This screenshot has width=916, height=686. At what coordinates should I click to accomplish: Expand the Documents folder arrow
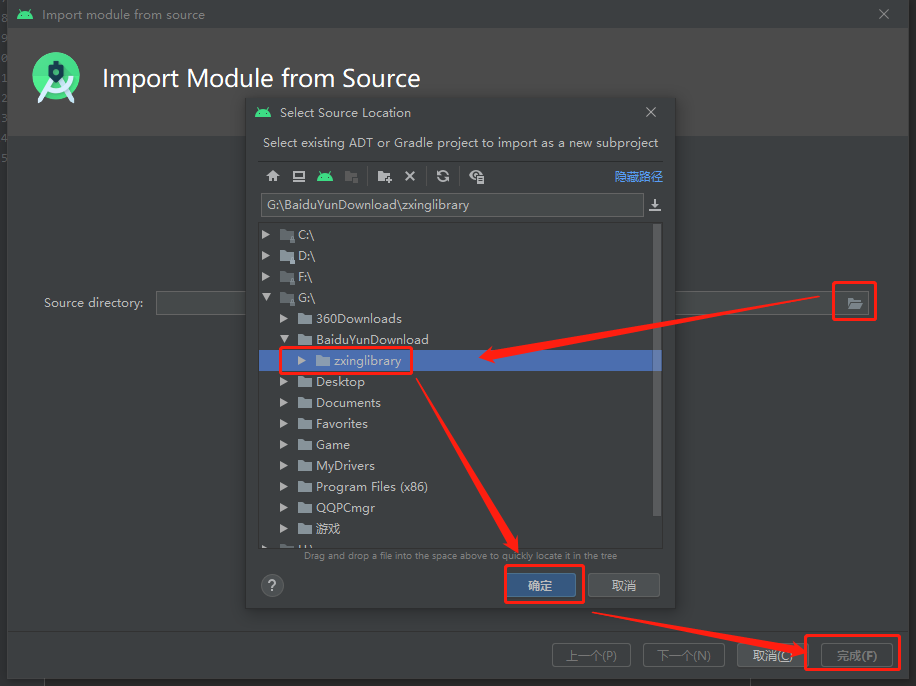pyautogui.click(x=284, y=403)
